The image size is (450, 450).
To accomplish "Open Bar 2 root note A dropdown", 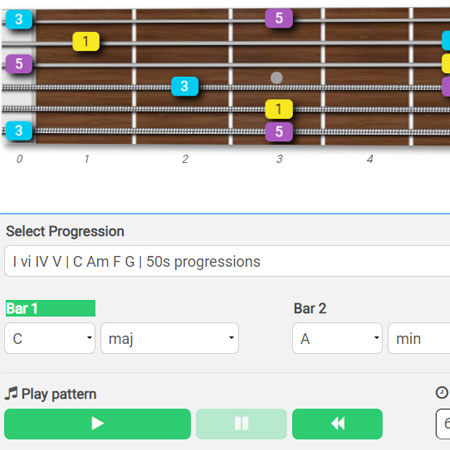I will [x=337, y=338].
